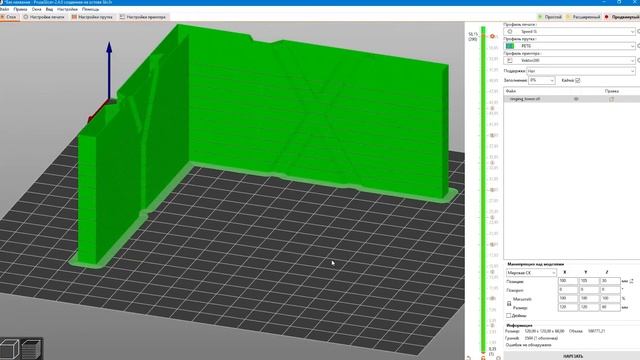This screenshot has width=640, height=360.
Task: Click the printer settings tab icon
Action: 122,17
